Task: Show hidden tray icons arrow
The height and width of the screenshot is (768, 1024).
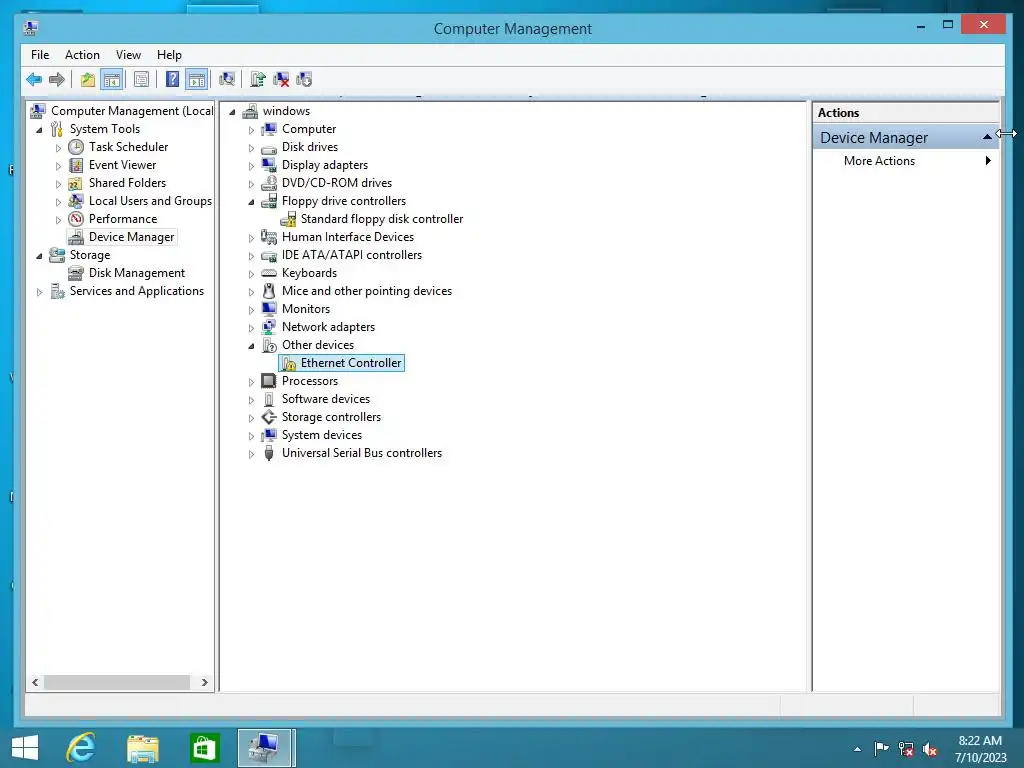Action: (x=857, y=749)
